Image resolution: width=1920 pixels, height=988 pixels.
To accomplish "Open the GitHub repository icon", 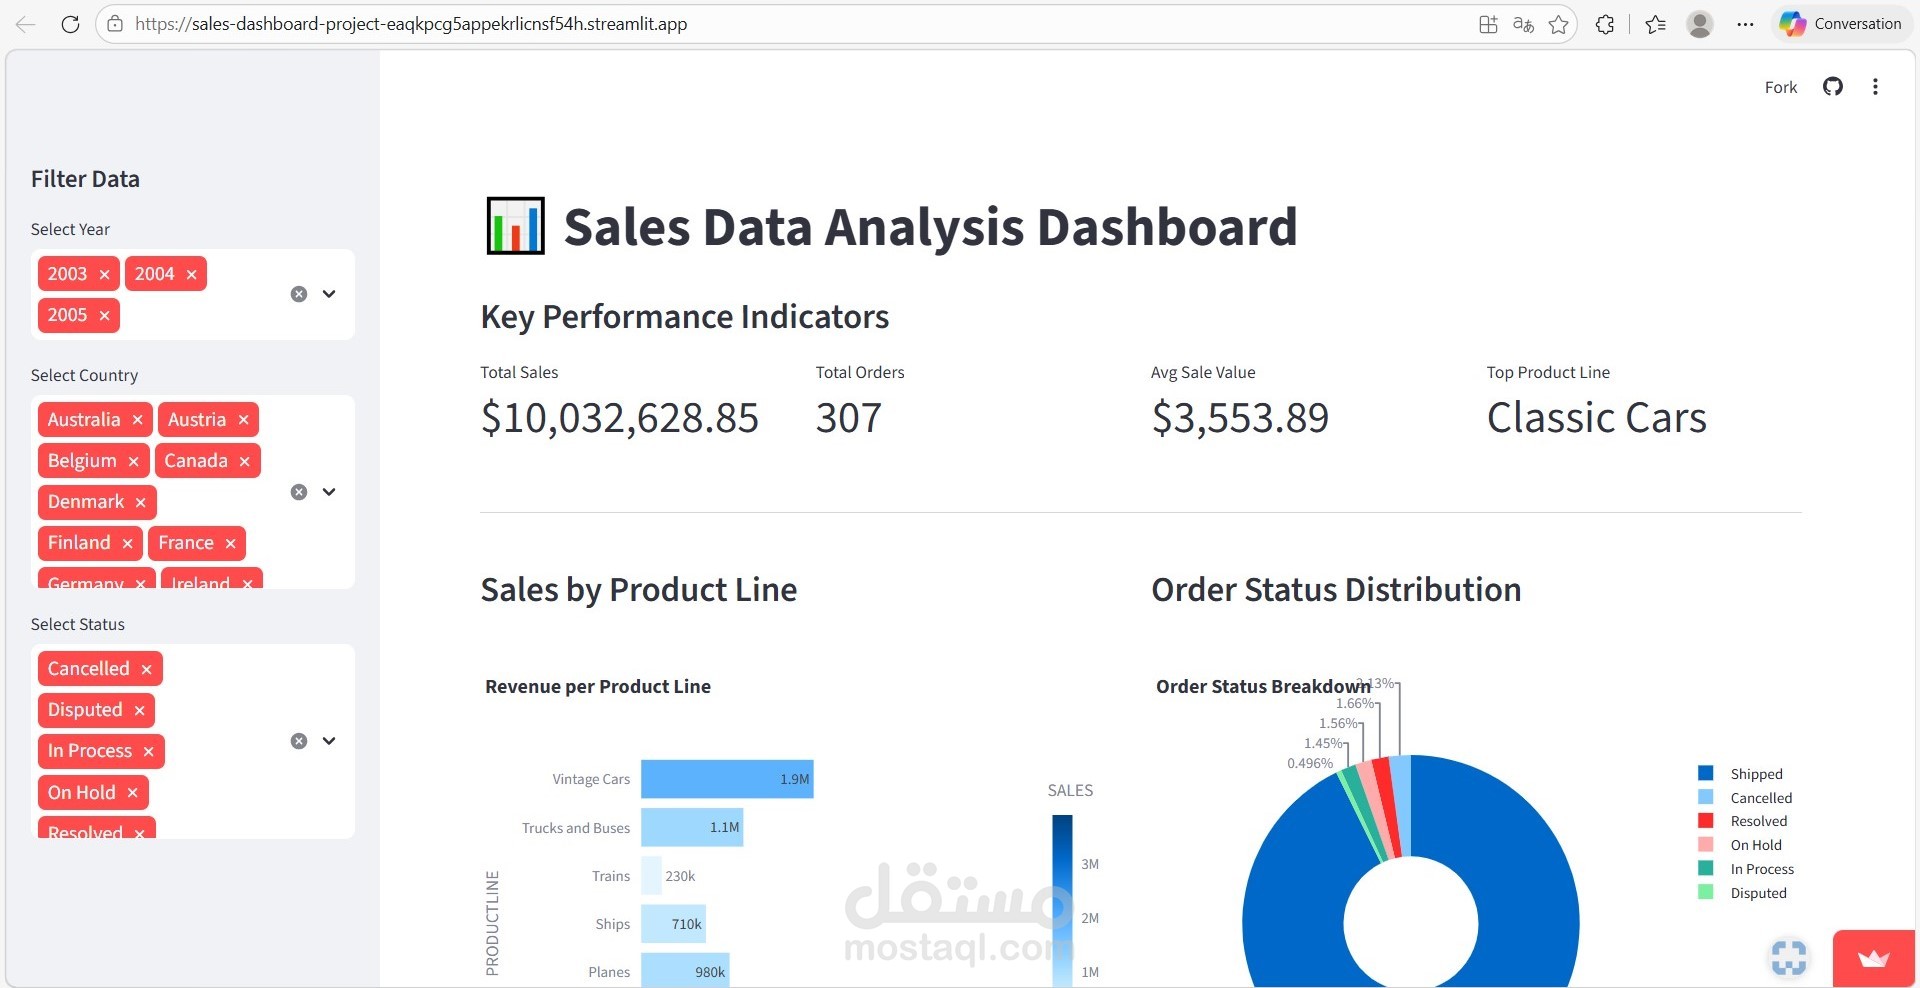I will (1833, 87).
